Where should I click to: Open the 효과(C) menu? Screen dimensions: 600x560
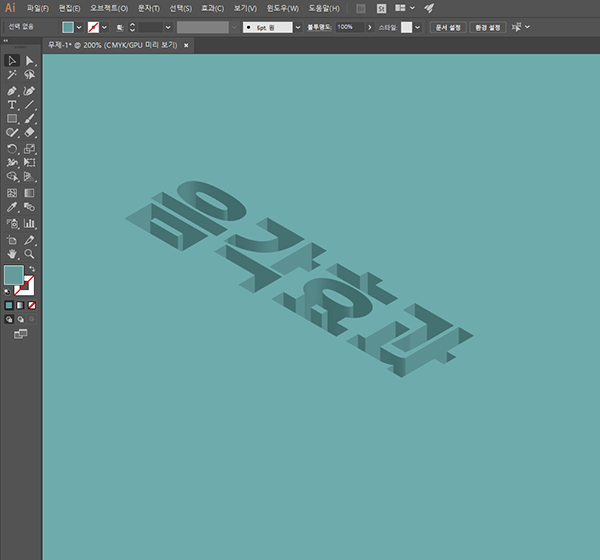pyautogui.click(x=213, y=8)
